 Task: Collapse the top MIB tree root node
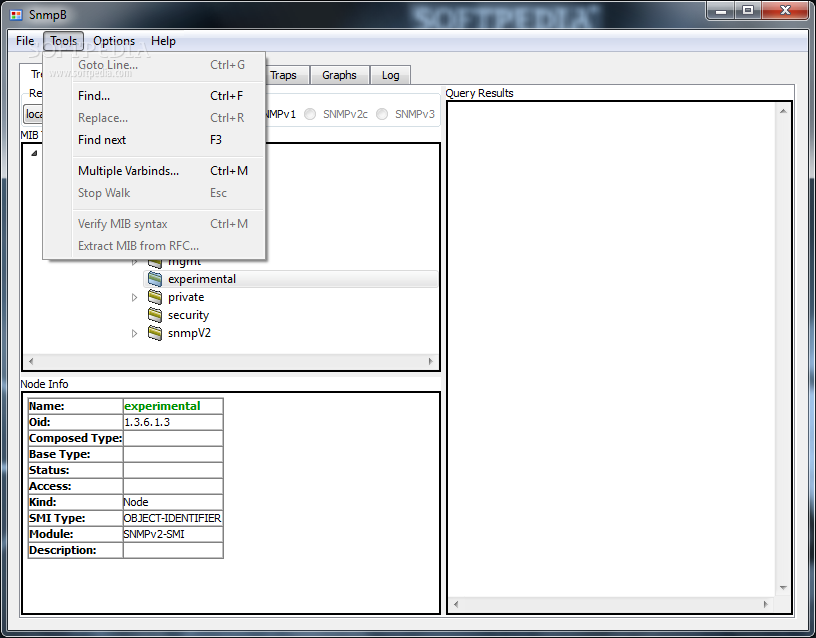[34, 153]
